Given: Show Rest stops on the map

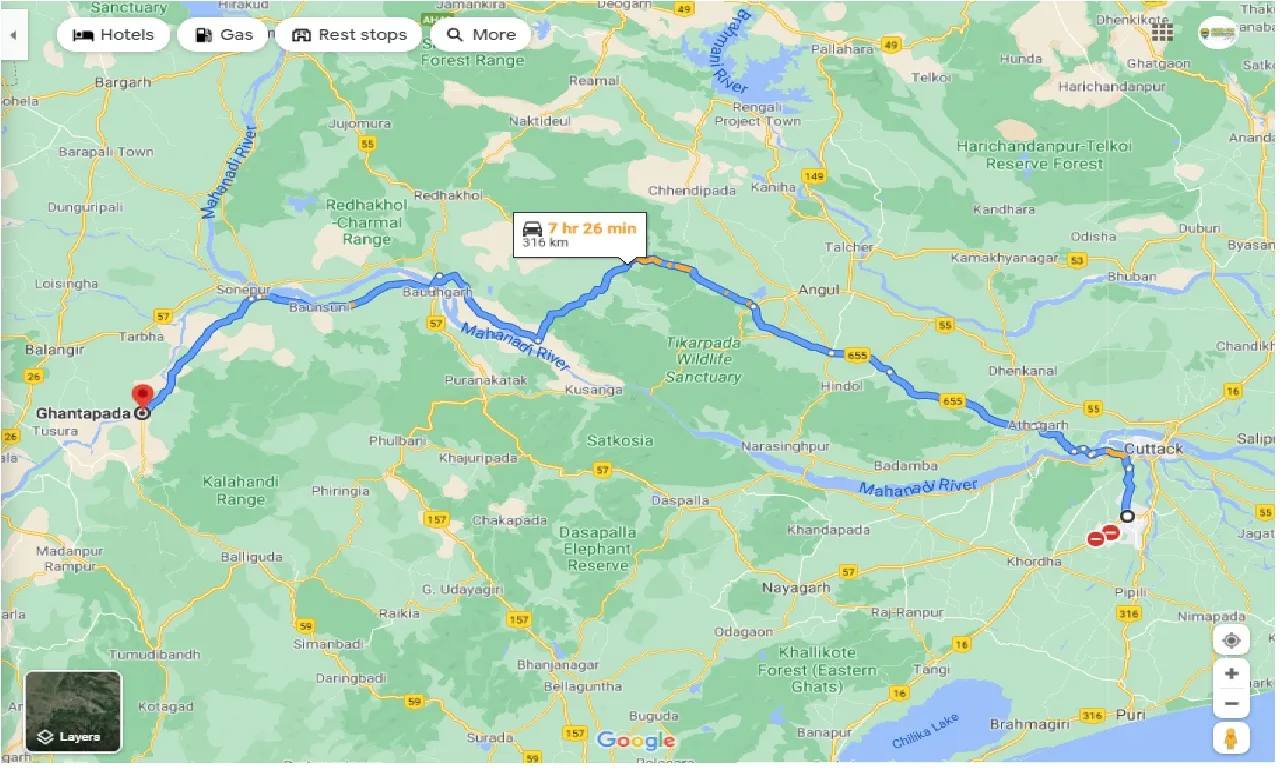Looking at the screenshot, I should pos(348,35).
